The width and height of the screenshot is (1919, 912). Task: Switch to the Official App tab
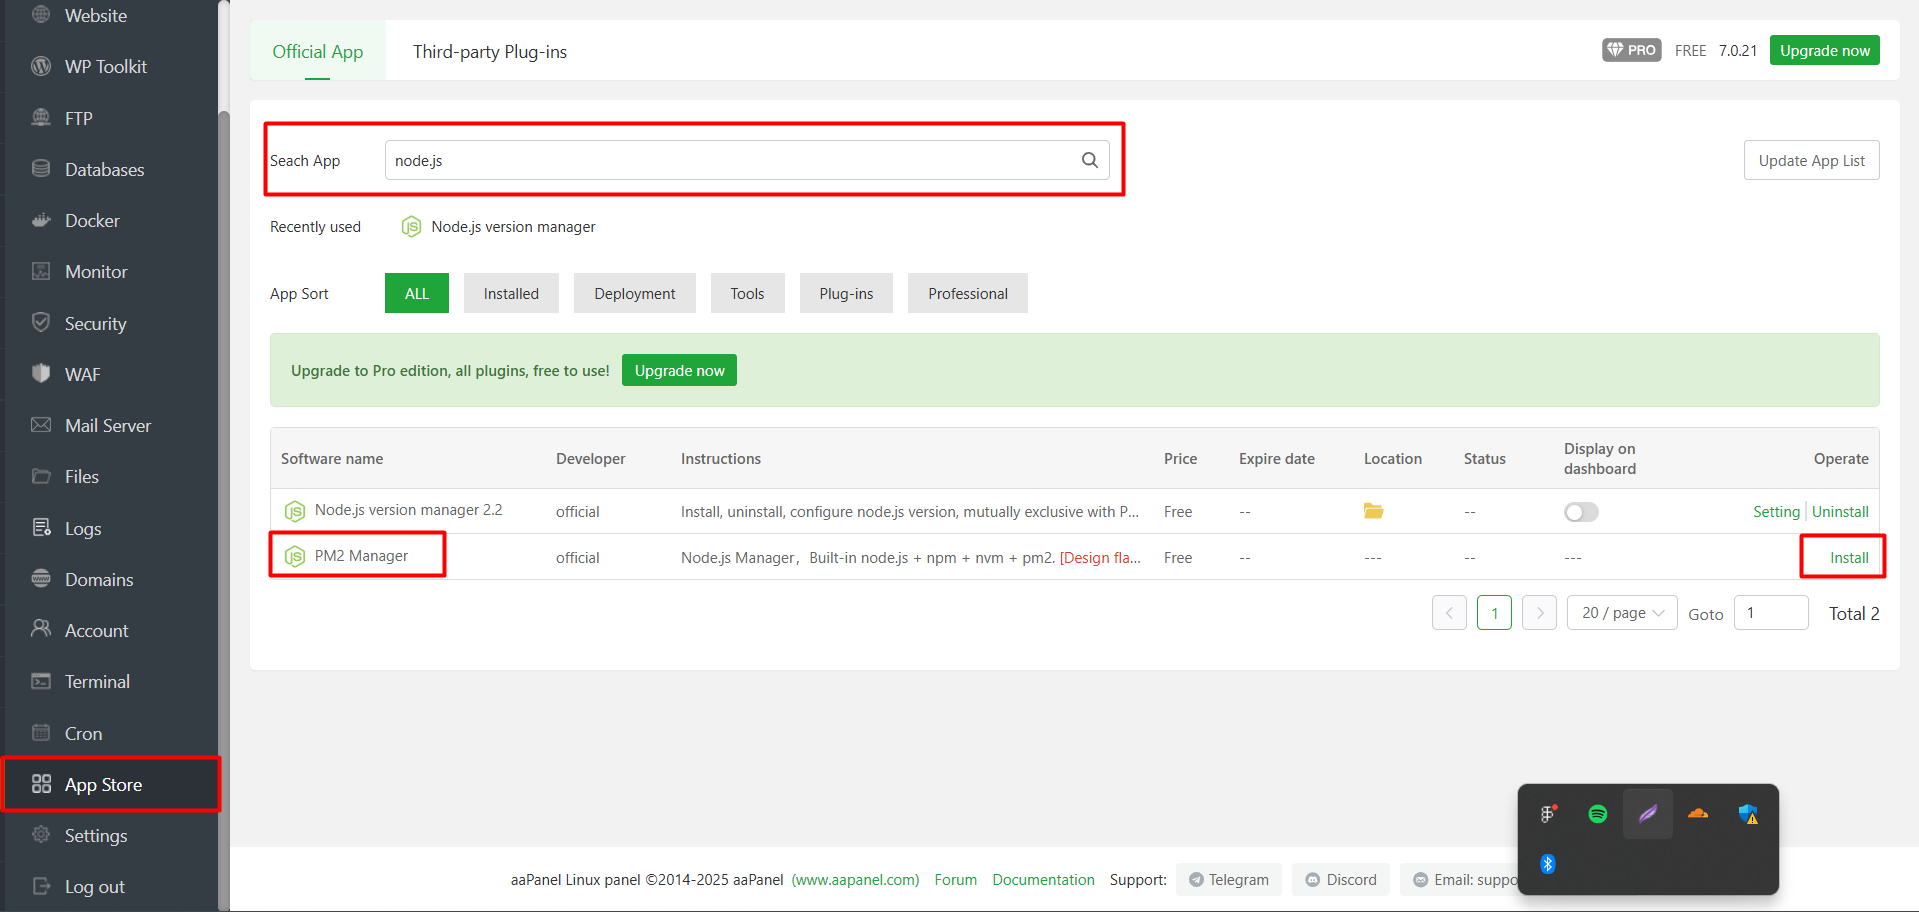coord(317,51)
